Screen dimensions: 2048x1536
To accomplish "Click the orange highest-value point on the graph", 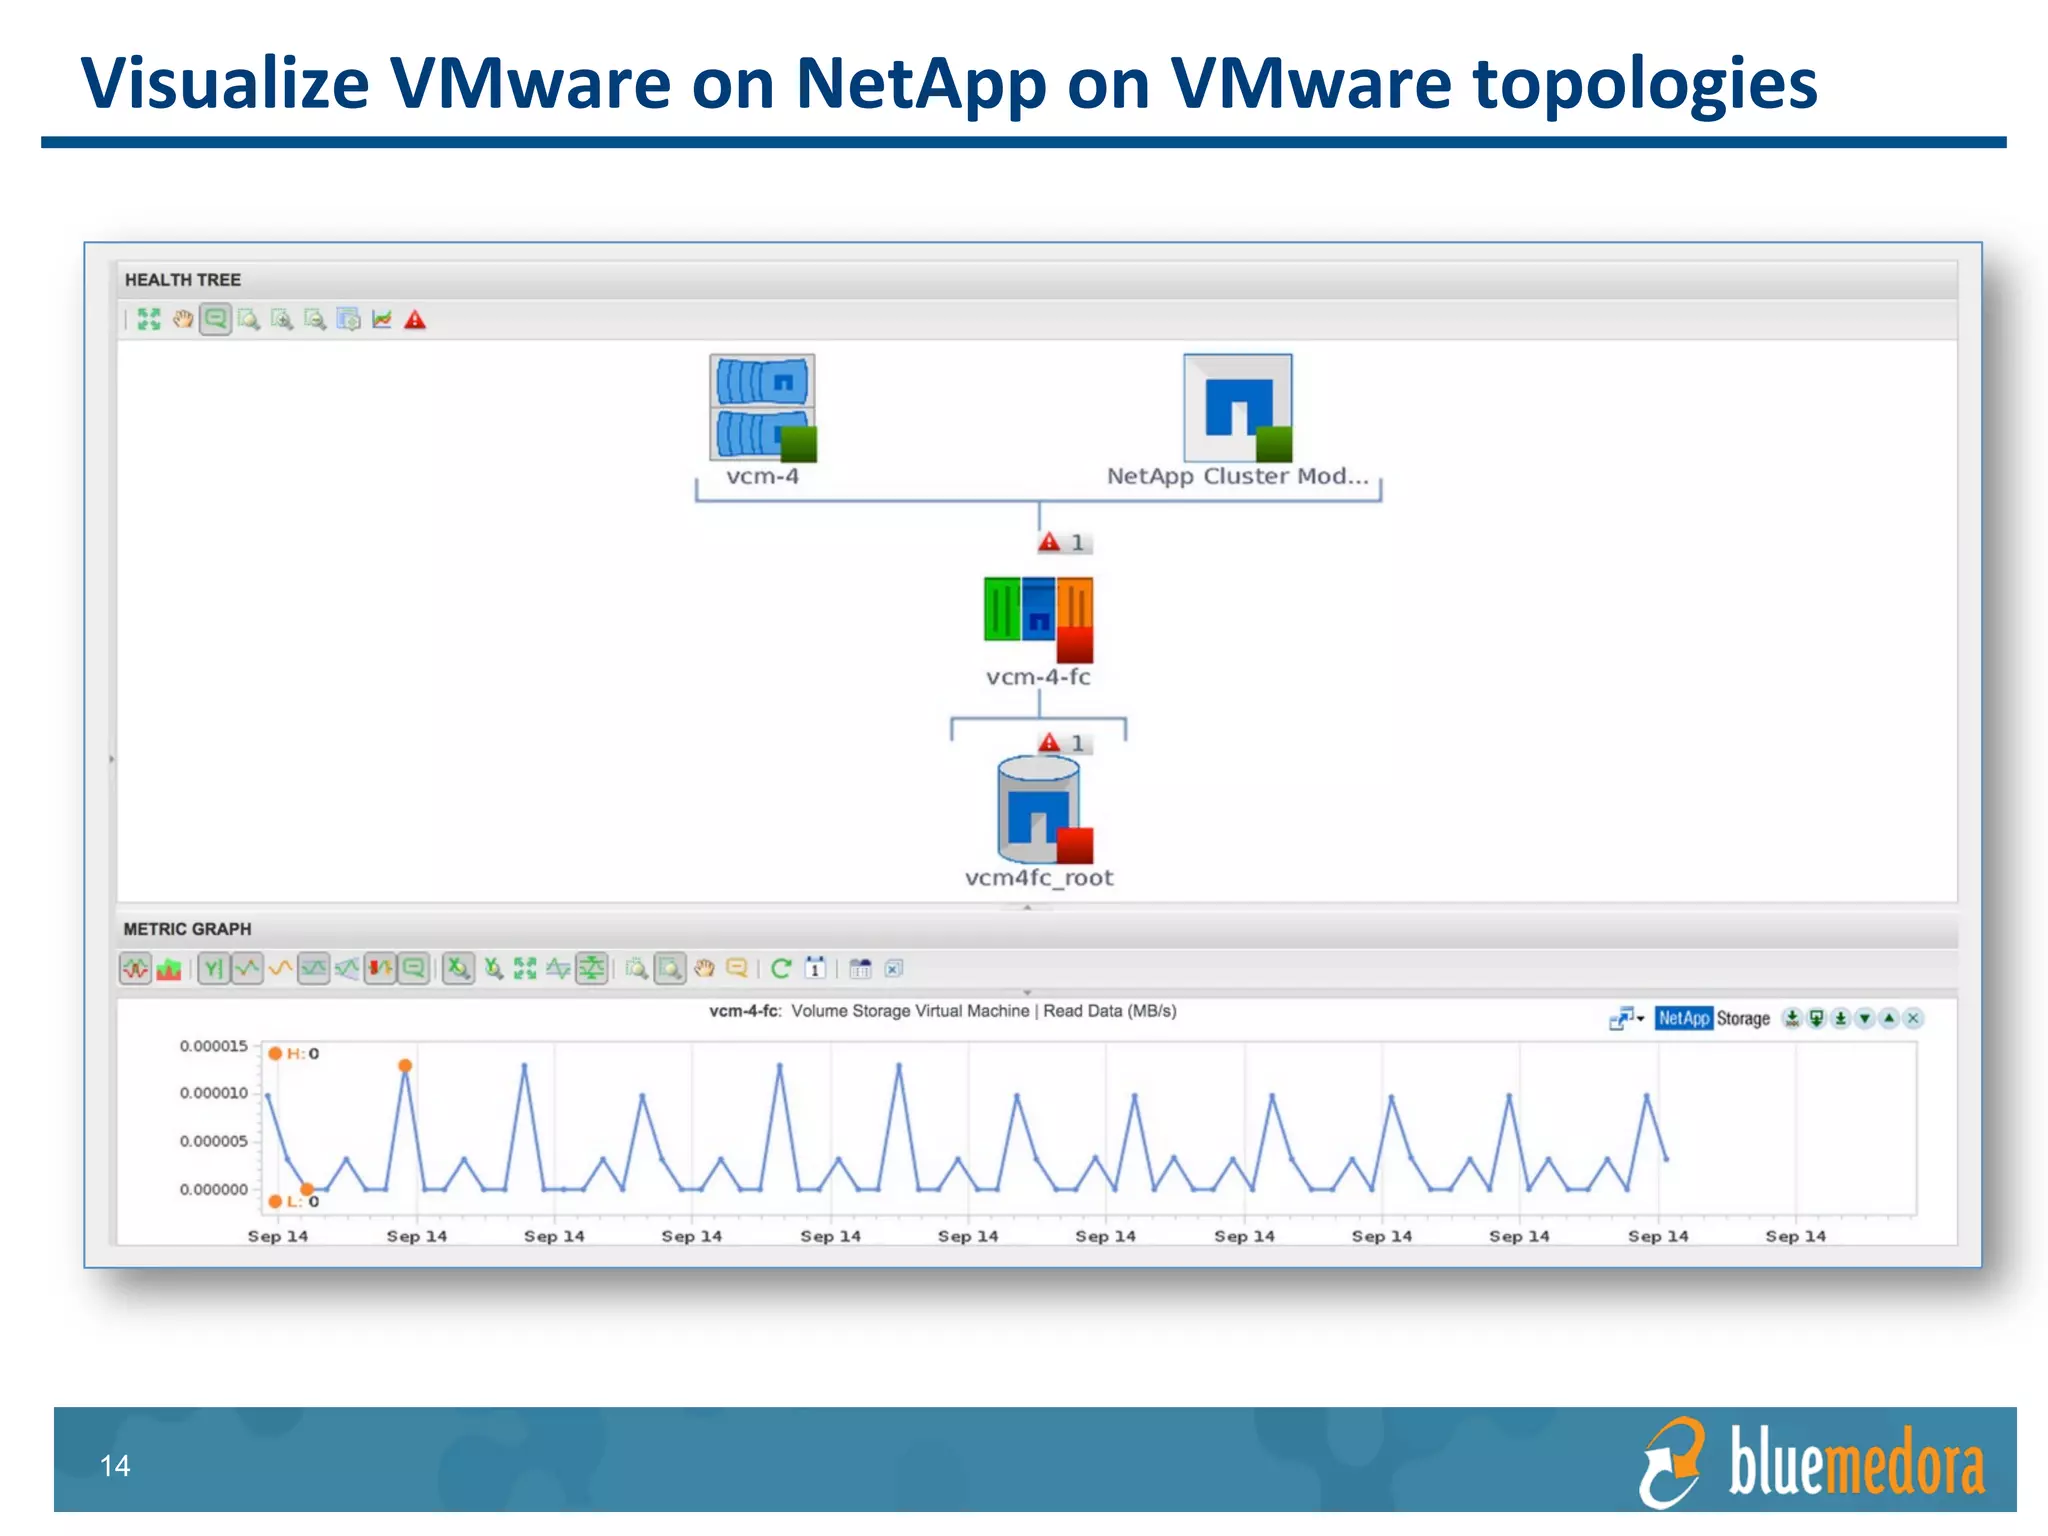I will pyautogui.click(x=405, y=1066).
